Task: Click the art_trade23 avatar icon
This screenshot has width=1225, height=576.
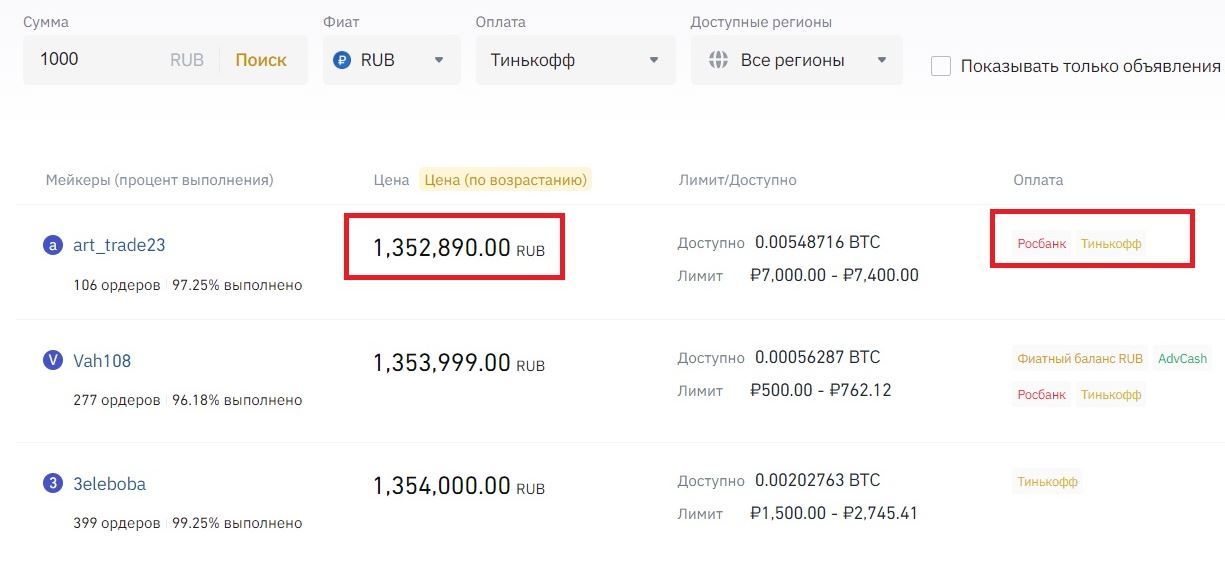Action: coord(53,245)
